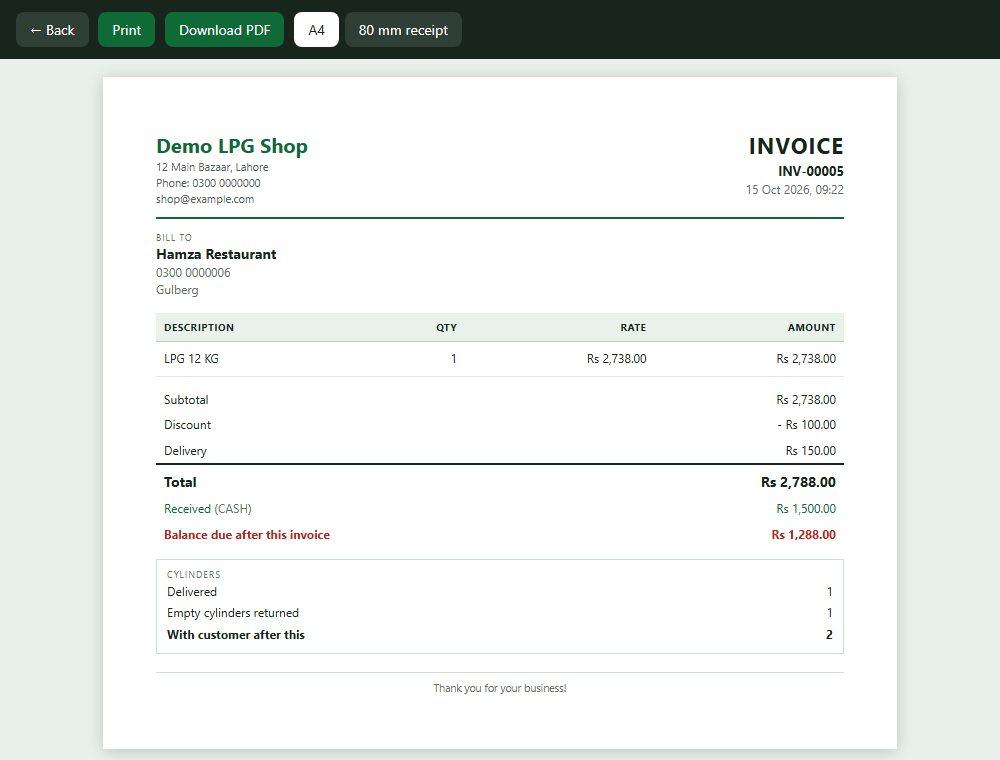Screen dimensions: 1000x760
Task: Go back with the Back button
Action: click(x=52, y=30)
